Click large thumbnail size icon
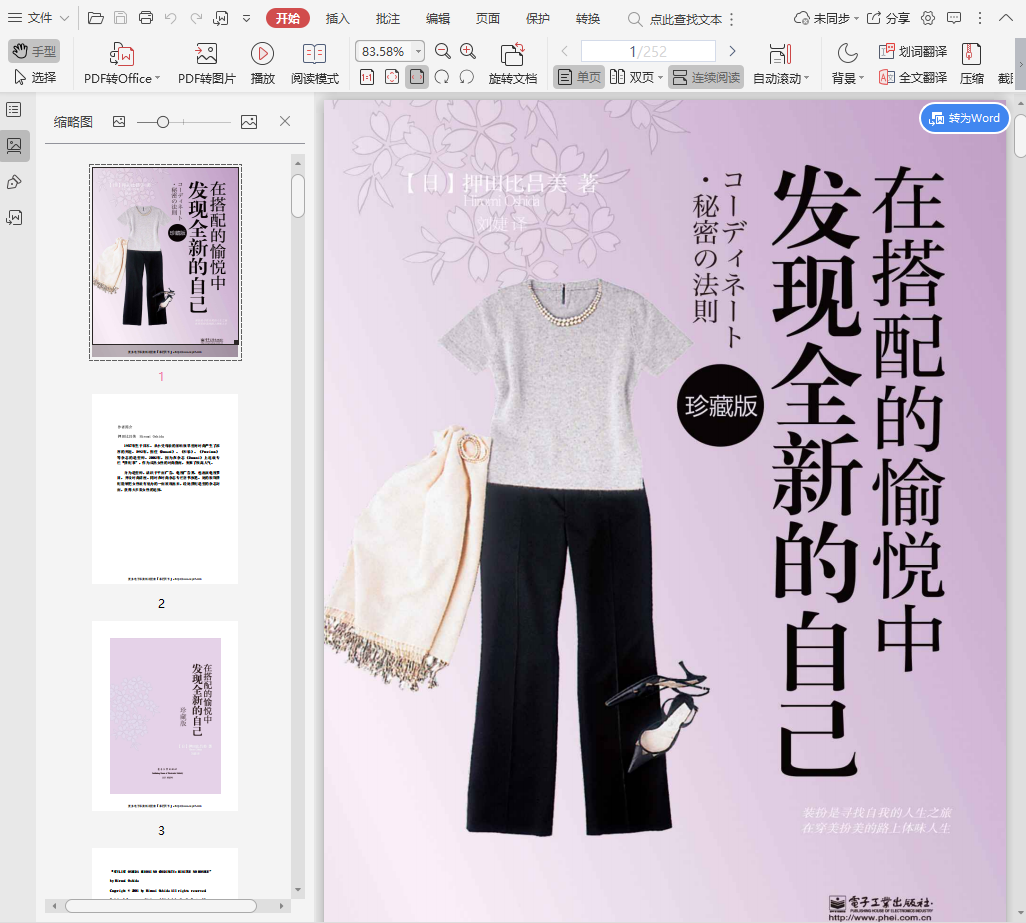This screenshot has width=1026, height=923. [x=249, y=122]
